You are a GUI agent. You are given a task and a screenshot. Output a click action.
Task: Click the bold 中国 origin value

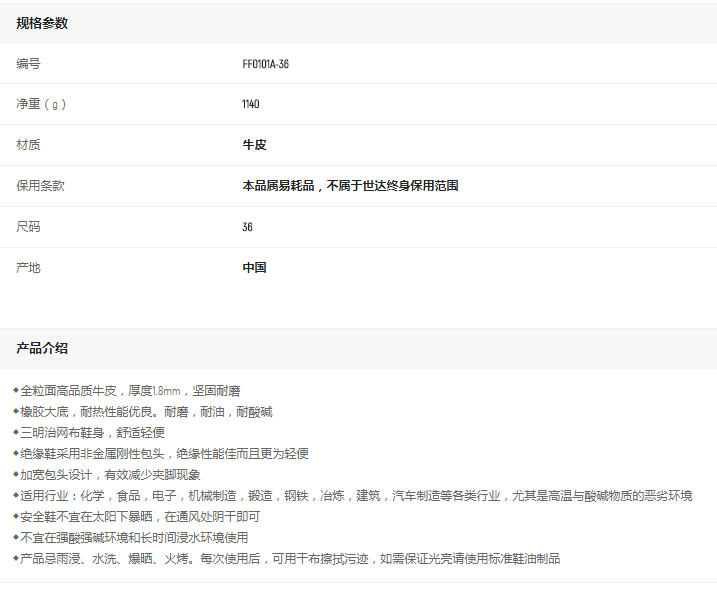pos(254,268)
